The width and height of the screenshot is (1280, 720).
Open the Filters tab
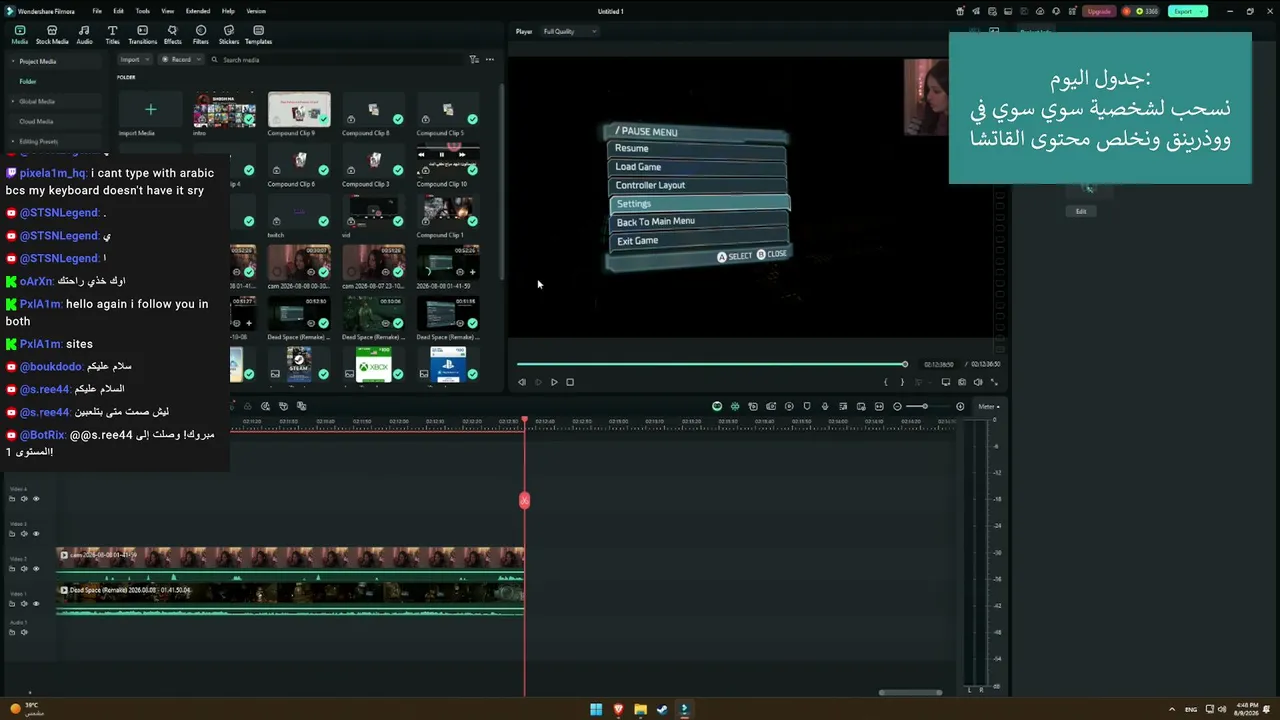coord(201,35)
